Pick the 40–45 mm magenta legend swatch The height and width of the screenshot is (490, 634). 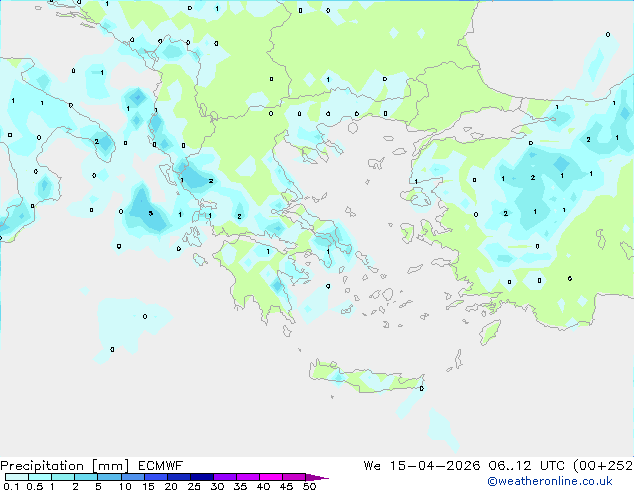click(271, 477)
